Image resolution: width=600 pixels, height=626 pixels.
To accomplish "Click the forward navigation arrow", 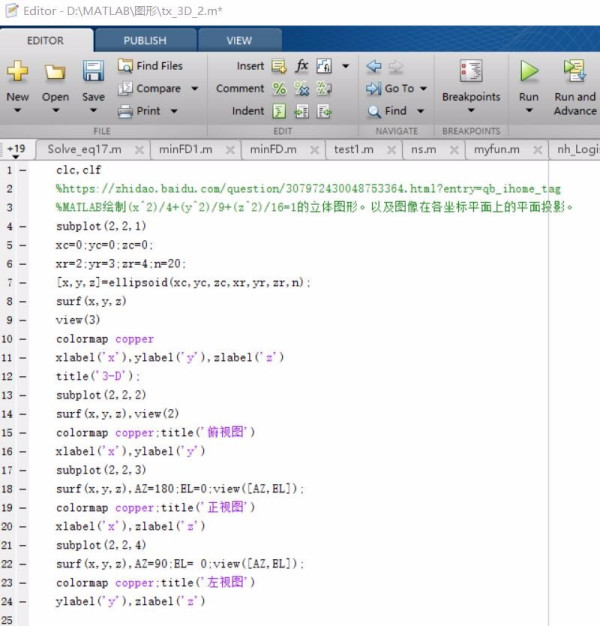I will pyautogui.click(x=396, y=67).
